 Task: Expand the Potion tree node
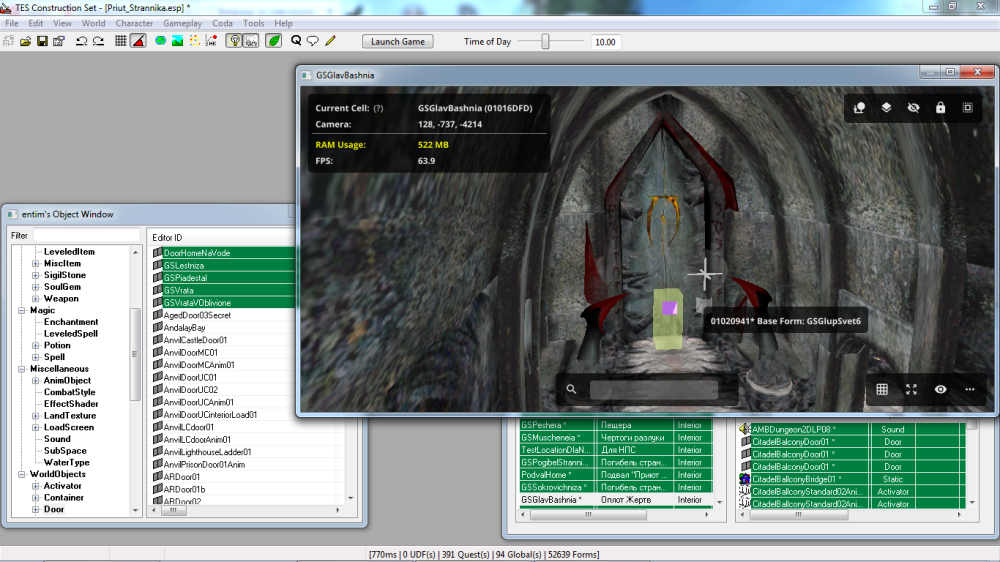pos(36,346)
